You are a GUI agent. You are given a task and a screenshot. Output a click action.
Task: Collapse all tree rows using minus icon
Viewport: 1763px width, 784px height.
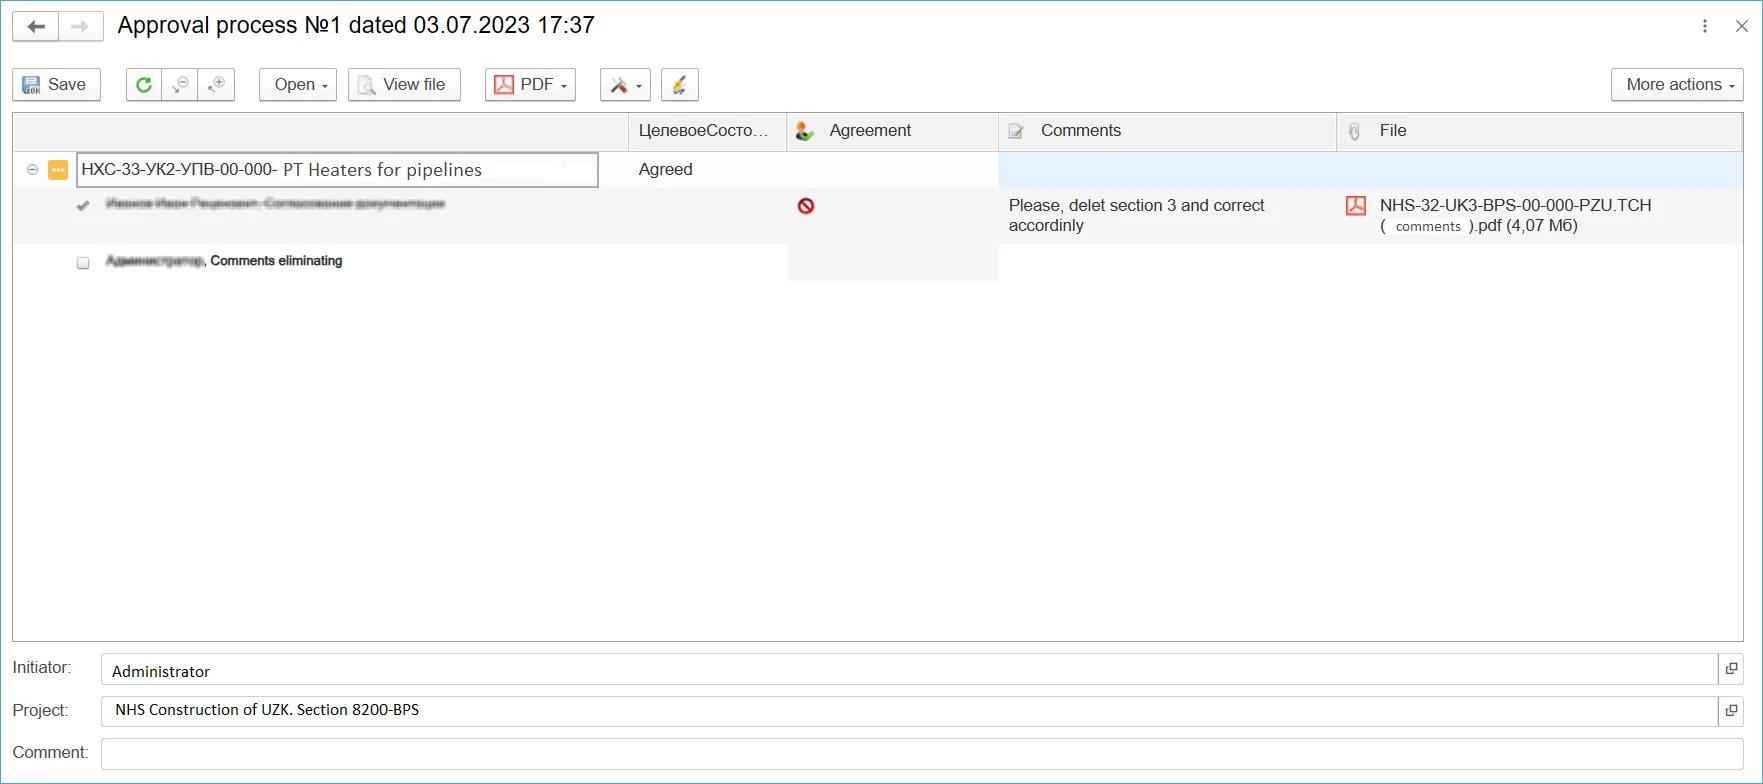pos(180,85)
